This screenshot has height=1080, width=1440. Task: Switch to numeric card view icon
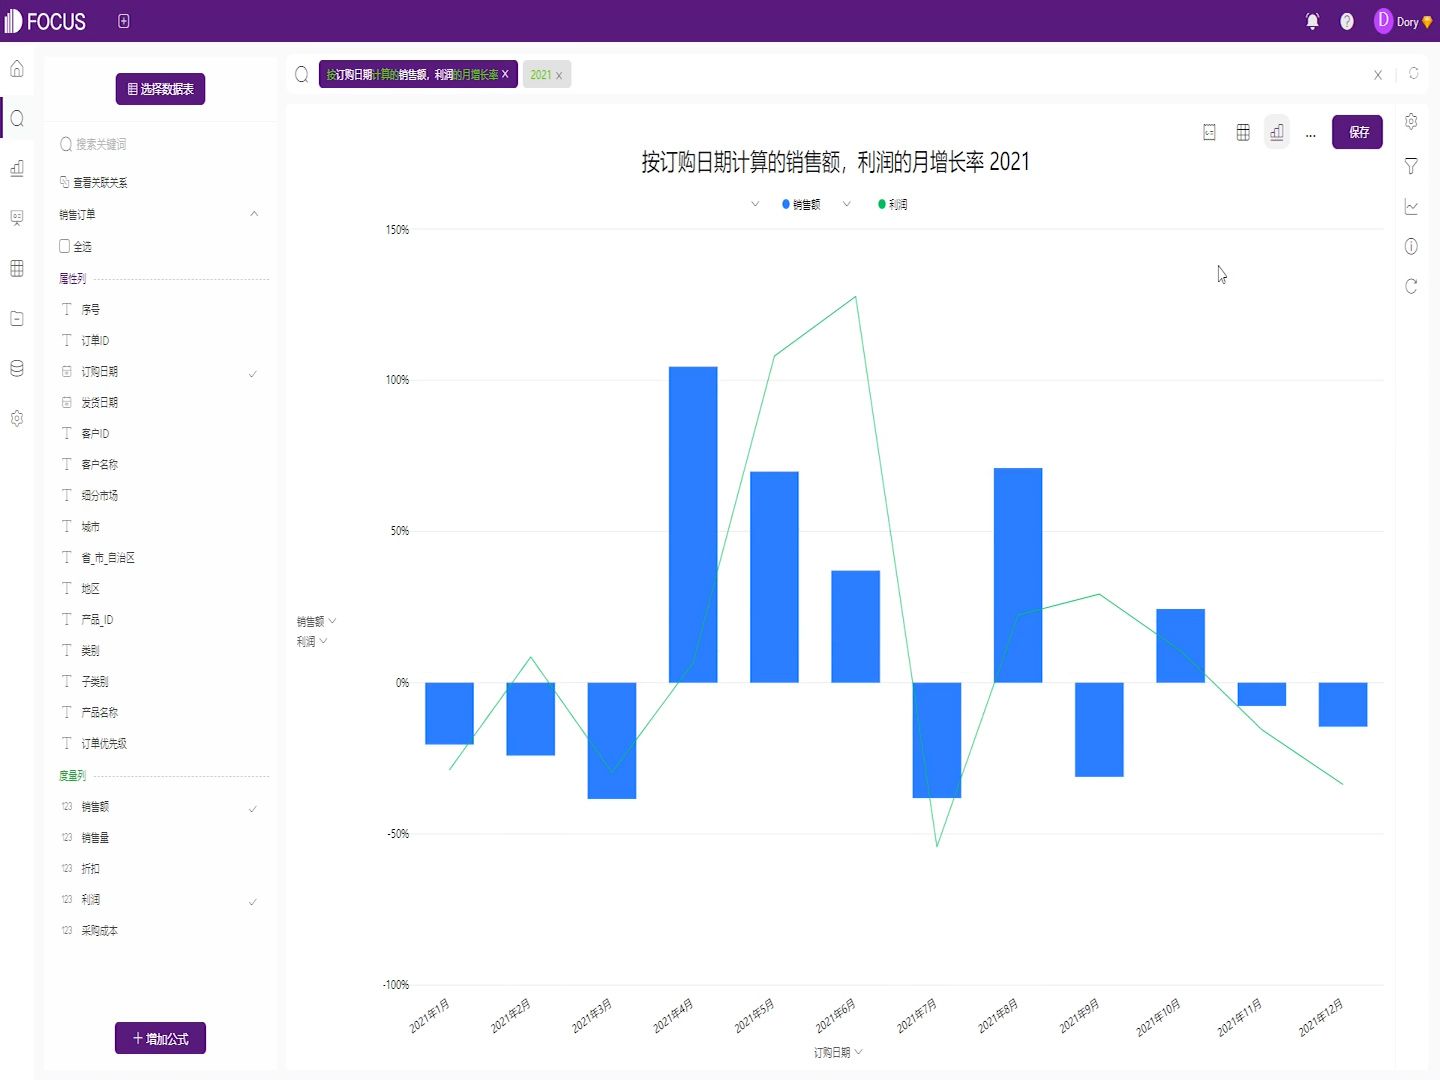click(1209, 132)
